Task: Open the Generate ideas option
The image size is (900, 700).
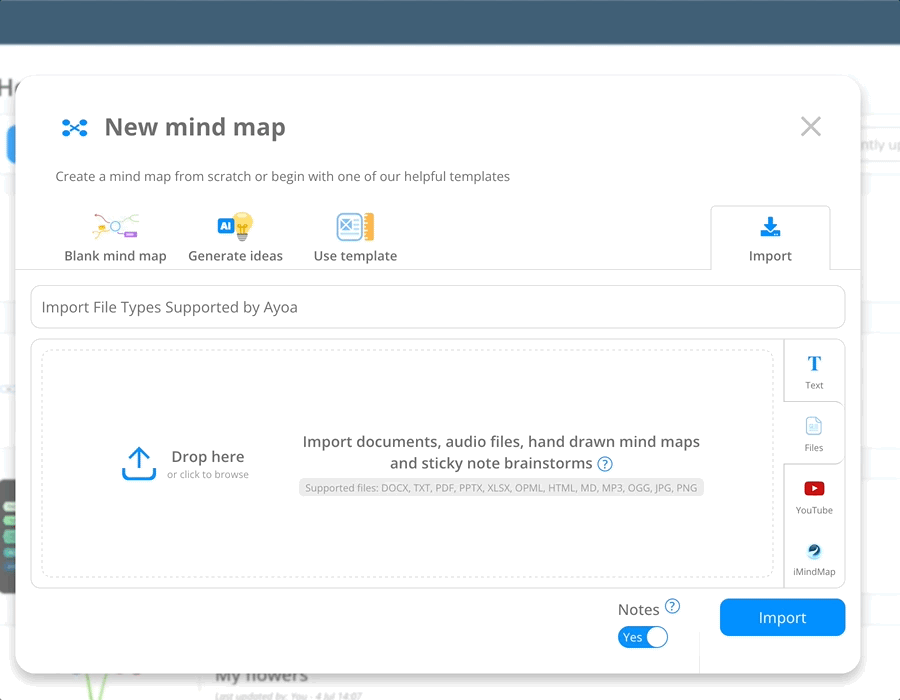Action: click(x=235, y=238)
